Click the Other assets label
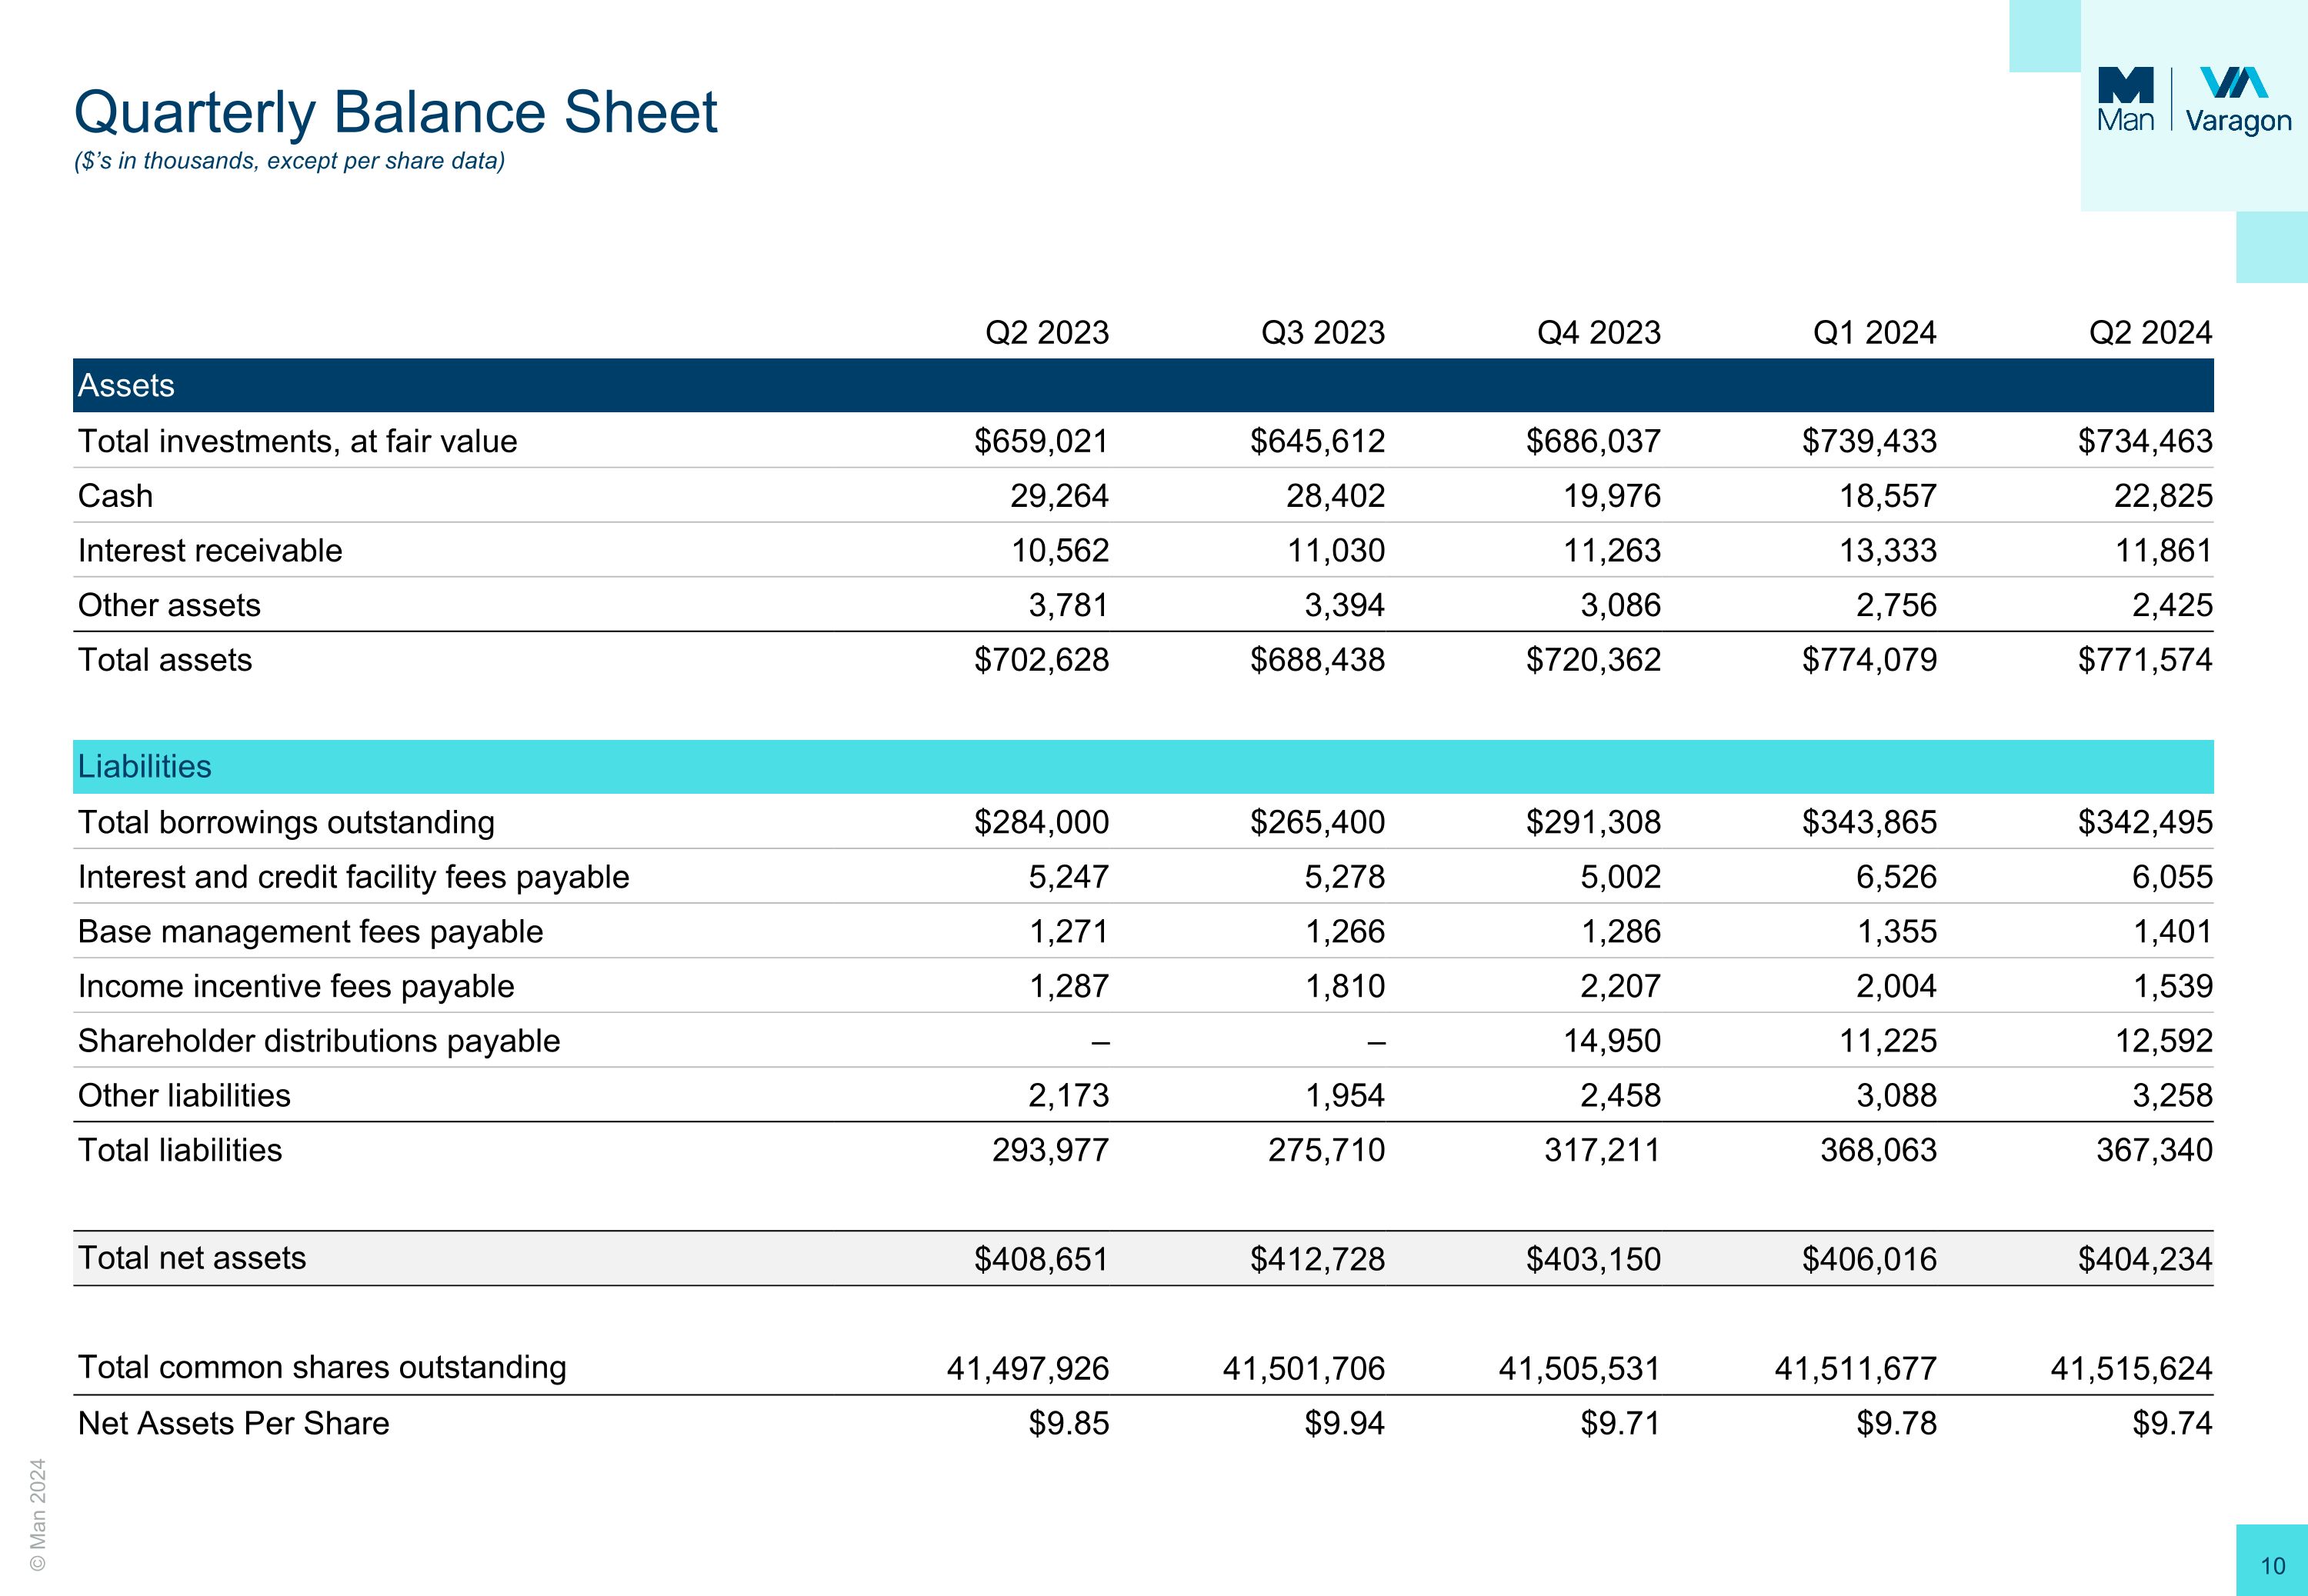 [x=169, y=605]
